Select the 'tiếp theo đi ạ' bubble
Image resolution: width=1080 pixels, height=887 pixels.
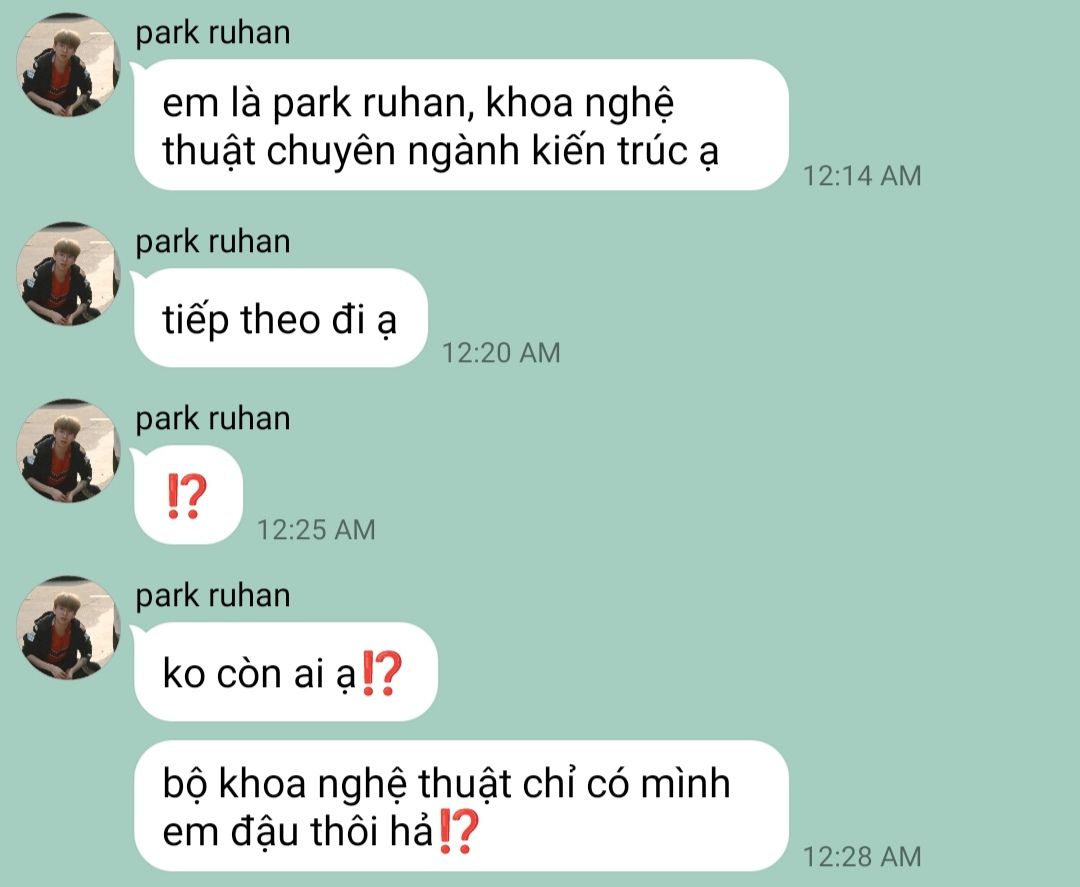coord(280,317)
